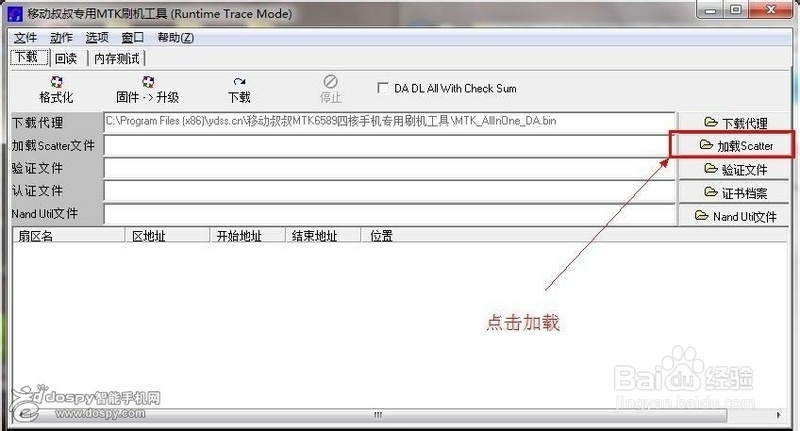Switch to the 内存测试 tab
Image resolution: width=800 pixels, height=431 pixels.
click(117, 59)
